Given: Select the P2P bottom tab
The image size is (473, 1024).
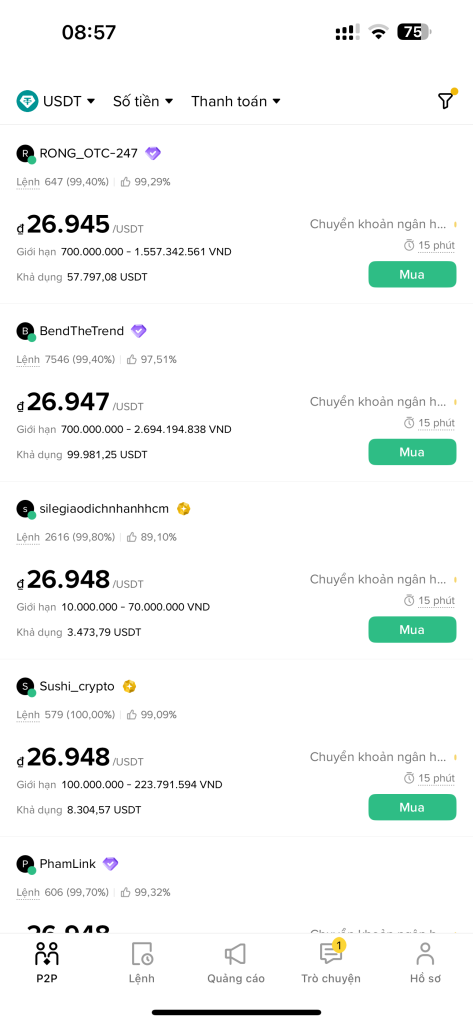Looking at the screenshot, I should point(46,962).
